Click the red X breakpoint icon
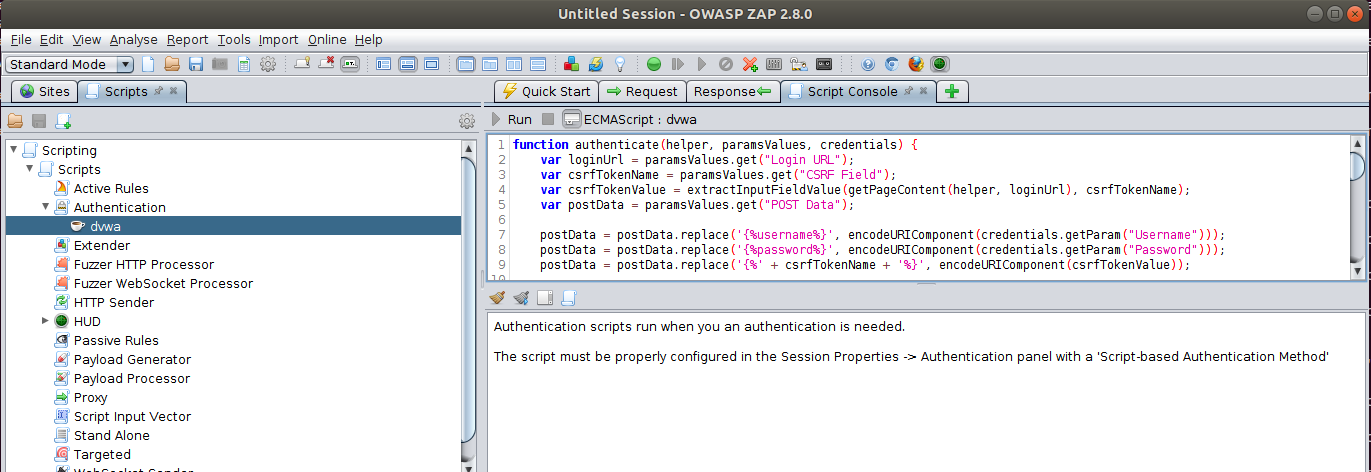The image size is (1371, 472). pos(749,64)
